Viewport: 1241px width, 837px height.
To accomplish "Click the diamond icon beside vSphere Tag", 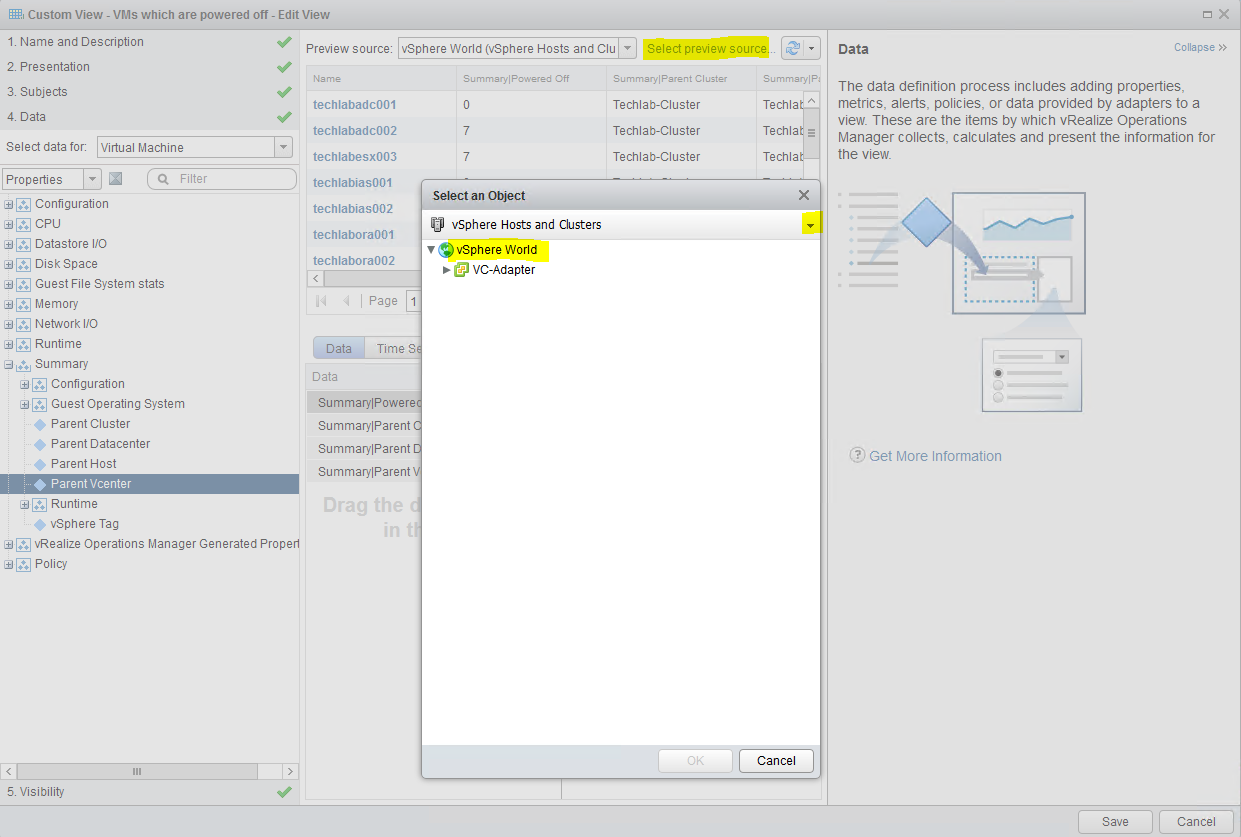I will pyautogui.click(x=40, y=524).
